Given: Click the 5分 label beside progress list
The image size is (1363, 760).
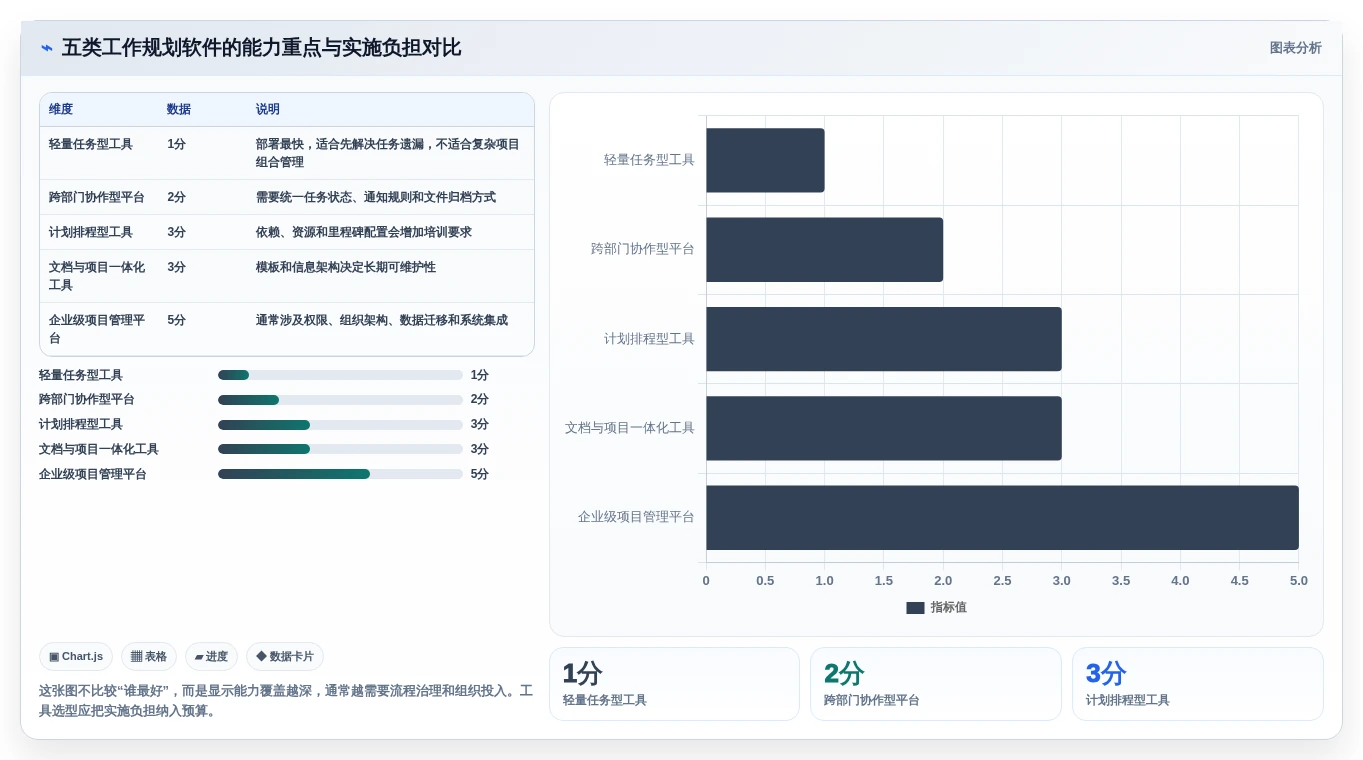Looking at the screenshot, I should pyautogui.click(x=480, y=474).
